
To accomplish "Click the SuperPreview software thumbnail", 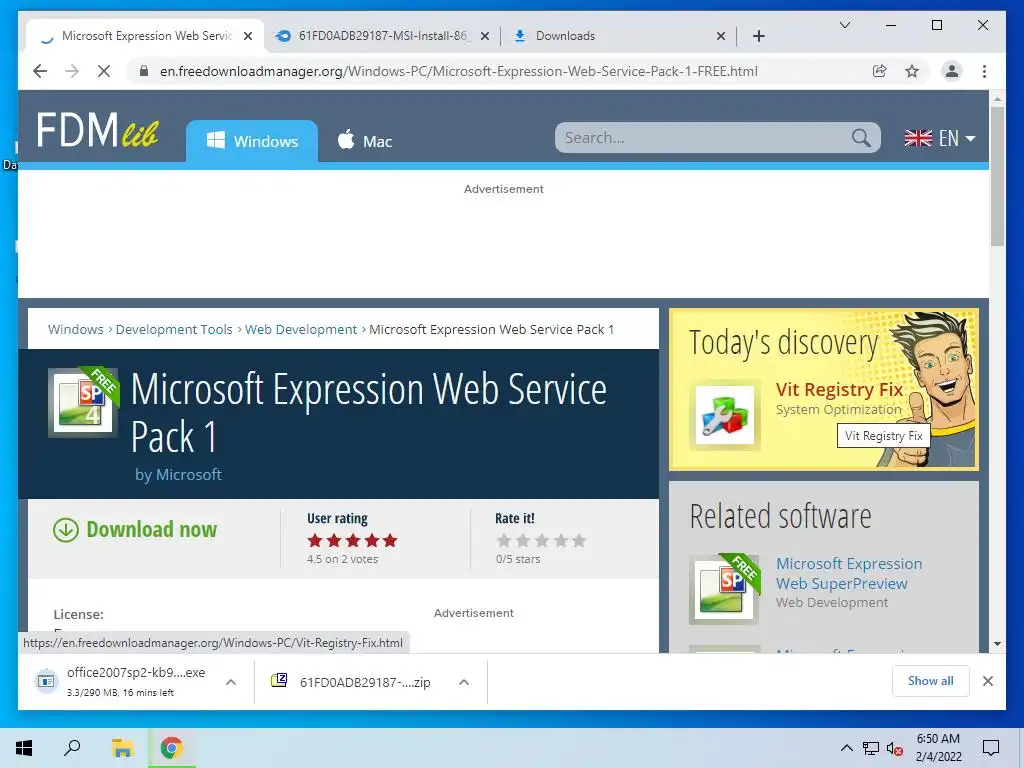I will click(725, 588).
